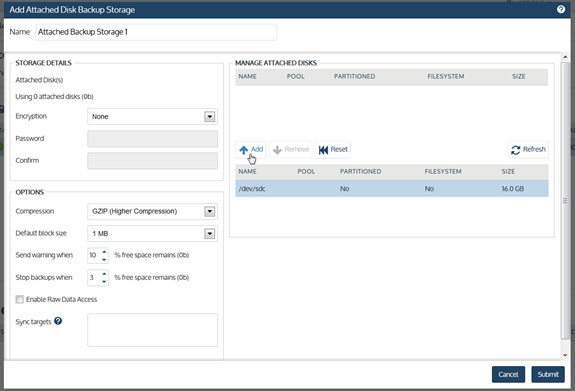Open the help icon in the dialog title bar
The height and width of the screenshot is (391, 575).
(x=561, y=10)
